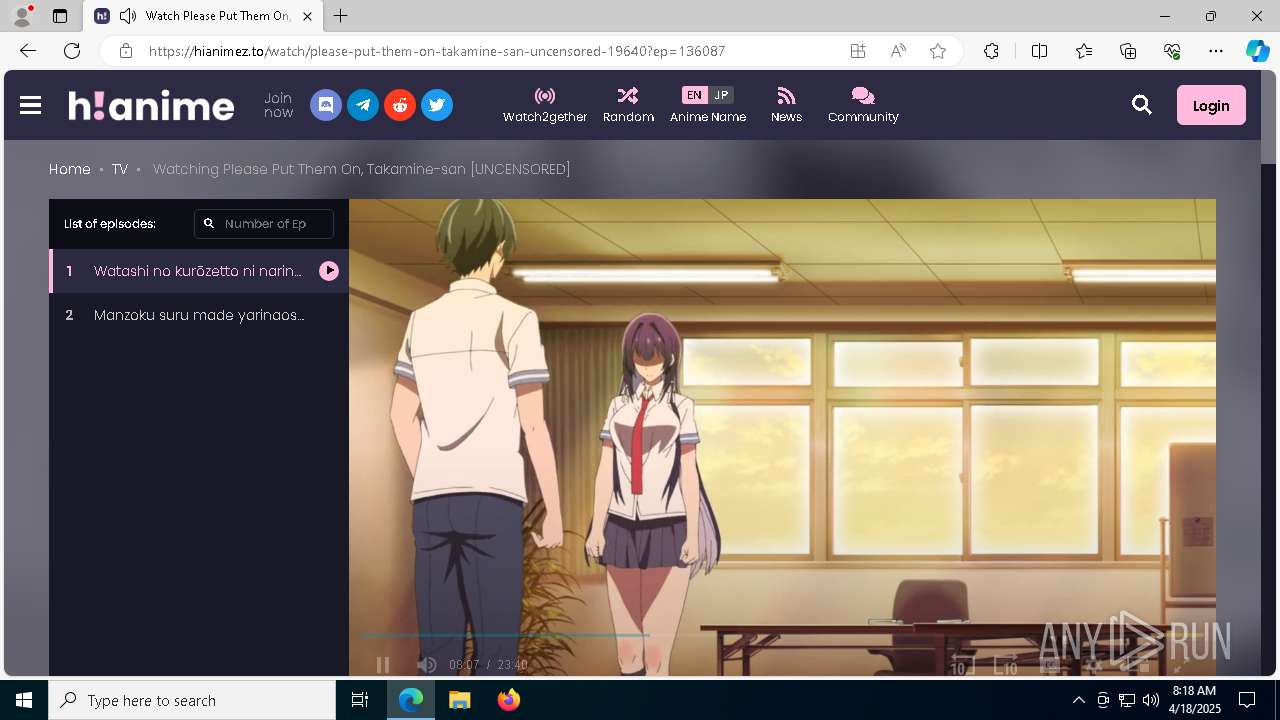The image size is (1280, 720).
Task: Go to the h!anime logo homepage
Action: click(x=151, y=105)
